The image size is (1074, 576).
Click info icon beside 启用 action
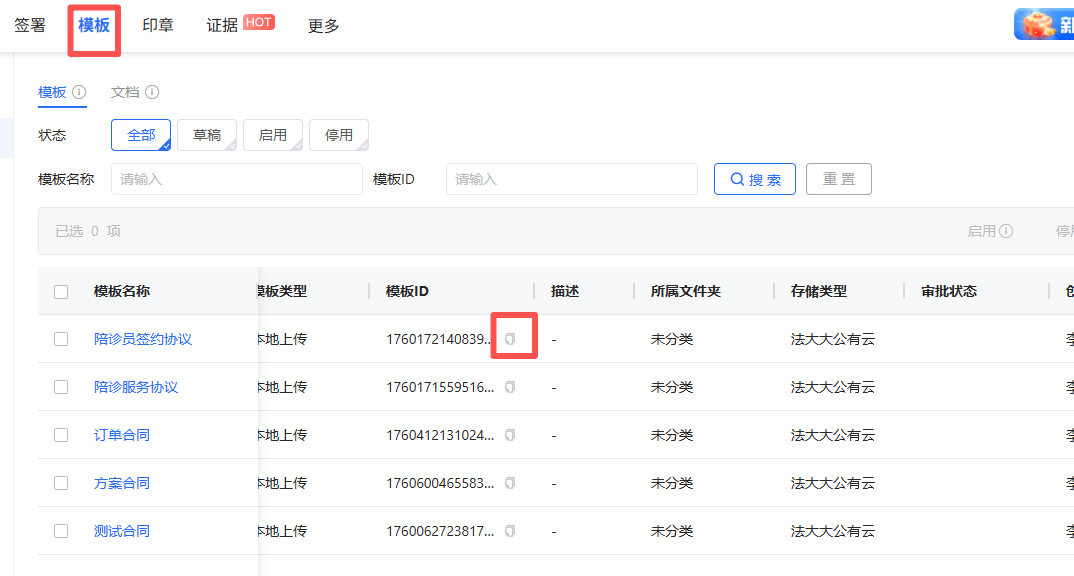pos(1006,231)
